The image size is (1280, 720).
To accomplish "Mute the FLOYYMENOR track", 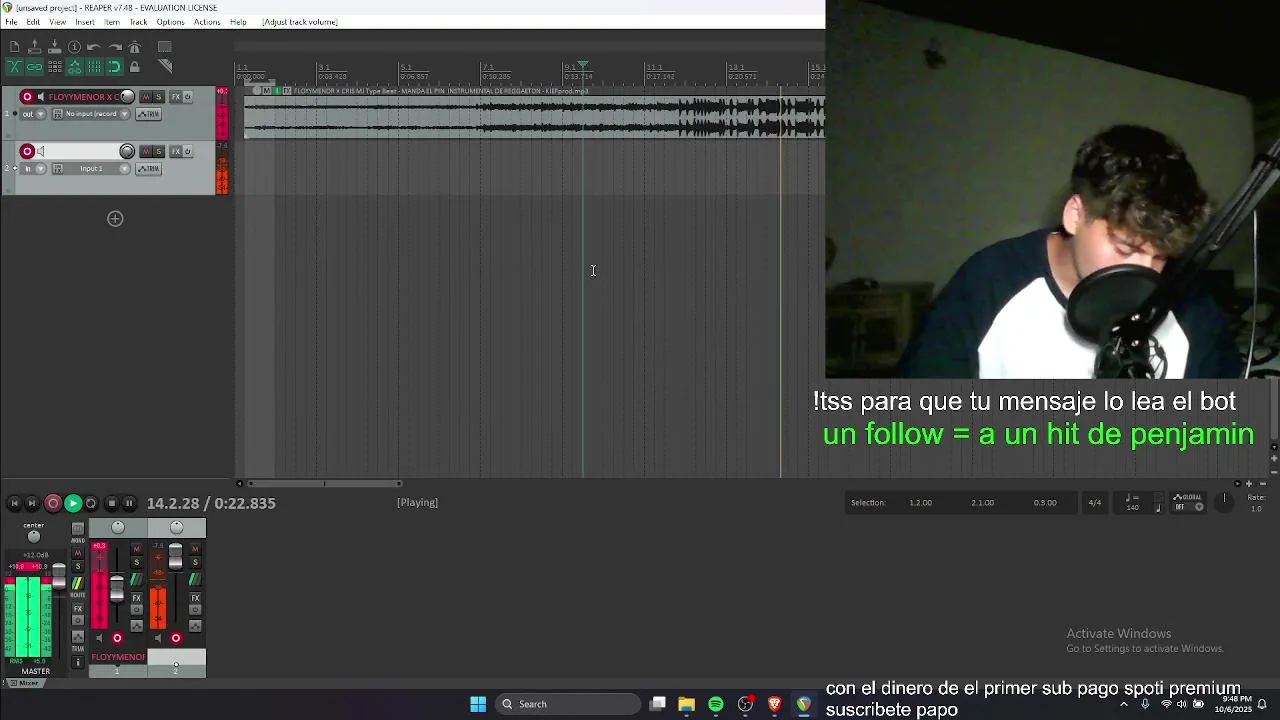I will pyautogui.click(x=146, y=97).
